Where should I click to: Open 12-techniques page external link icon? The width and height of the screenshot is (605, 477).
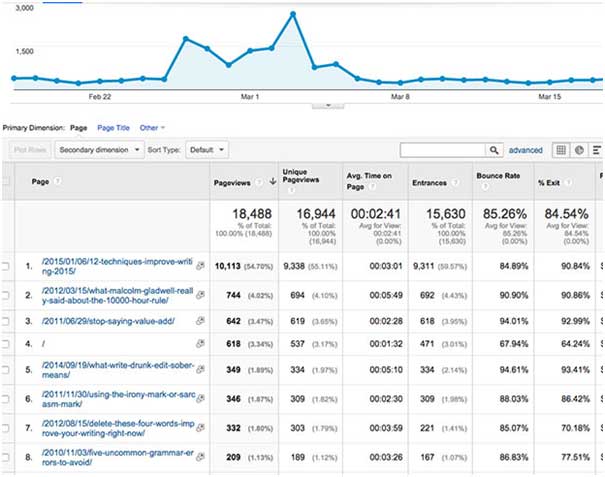(x=201, y=267)
